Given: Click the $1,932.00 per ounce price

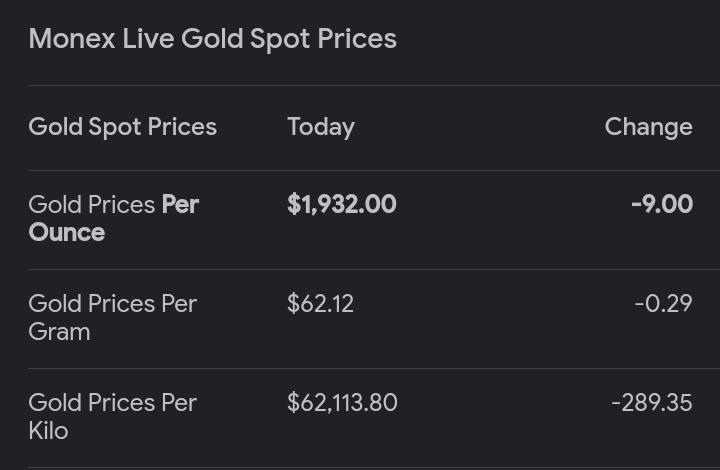Looking at the screenshot, I should tap(341, 204).
